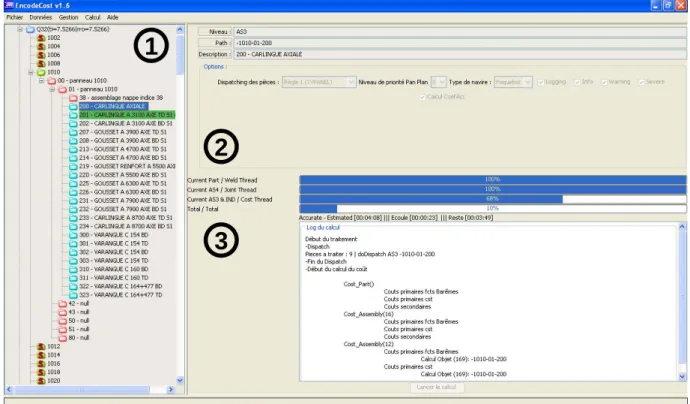The height and width of the screenshot is (404, 690).
Task: Click the folder icon of 219 - GOUSSET RENFORT
Action: coord(73,167)
